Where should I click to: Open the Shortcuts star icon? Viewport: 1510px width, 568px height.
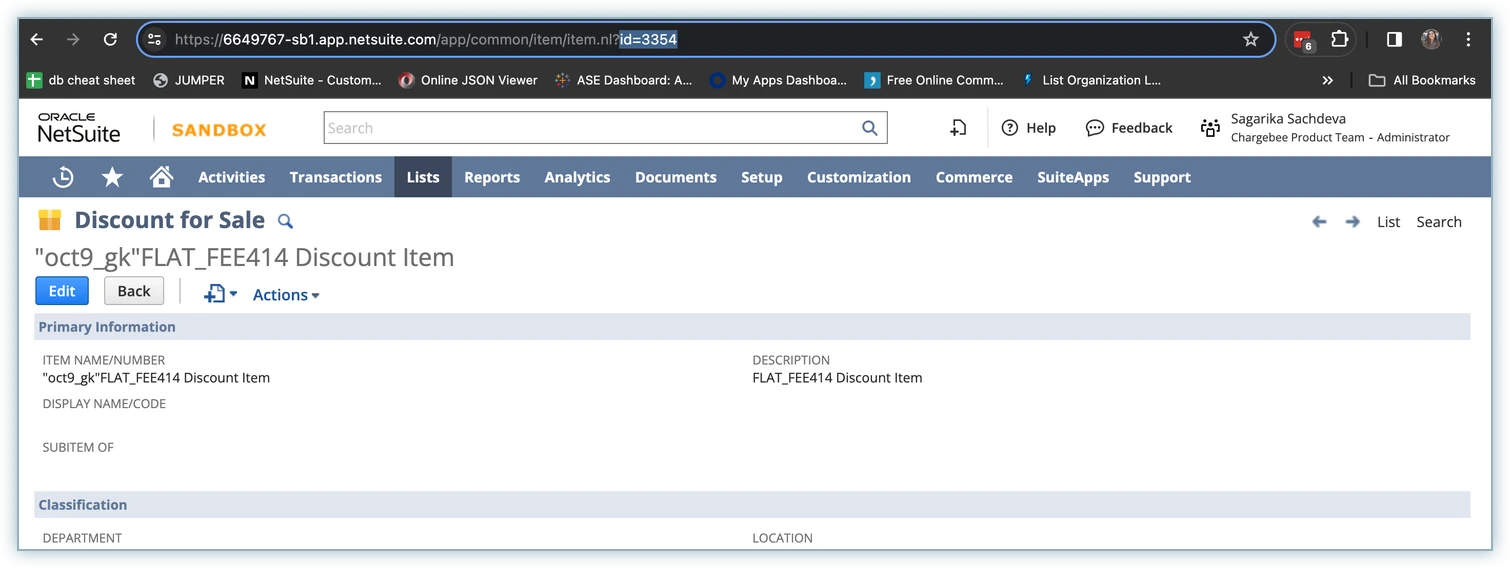click(112, 177)
